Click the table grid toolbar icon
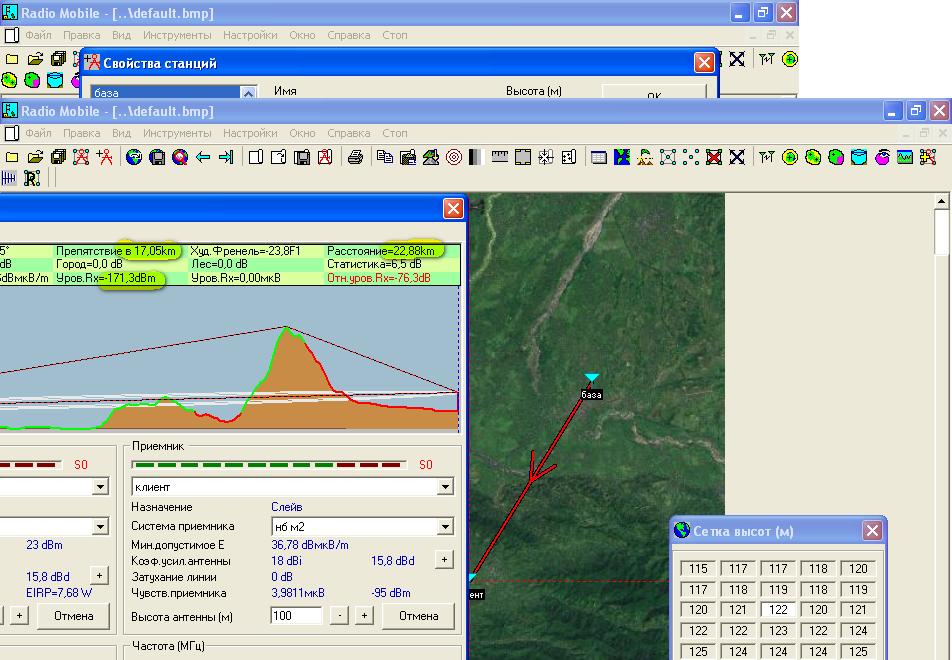This screenshot has width=952, height=660. tap(599, 157)
